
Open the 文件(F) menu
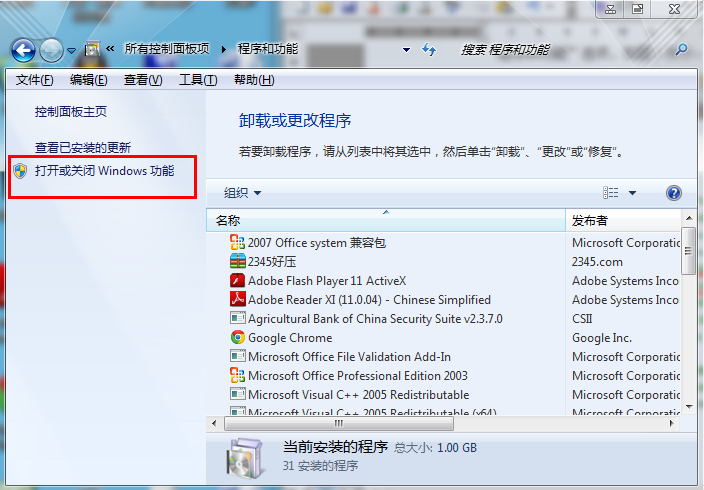coord(34,80)
